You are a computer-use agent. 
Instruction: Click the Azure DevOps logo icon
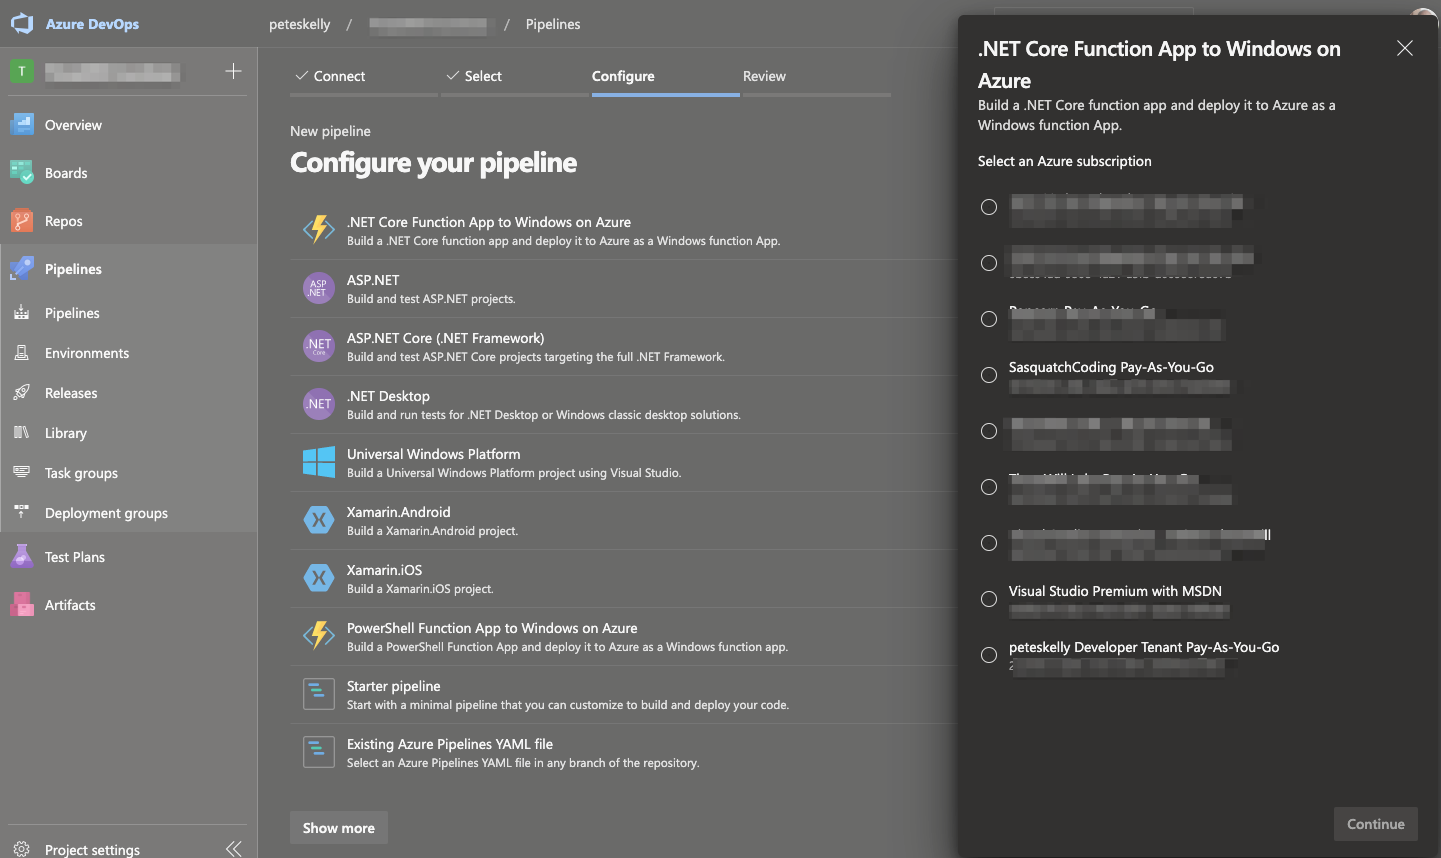pyautogui.click(x=22, y=24)
